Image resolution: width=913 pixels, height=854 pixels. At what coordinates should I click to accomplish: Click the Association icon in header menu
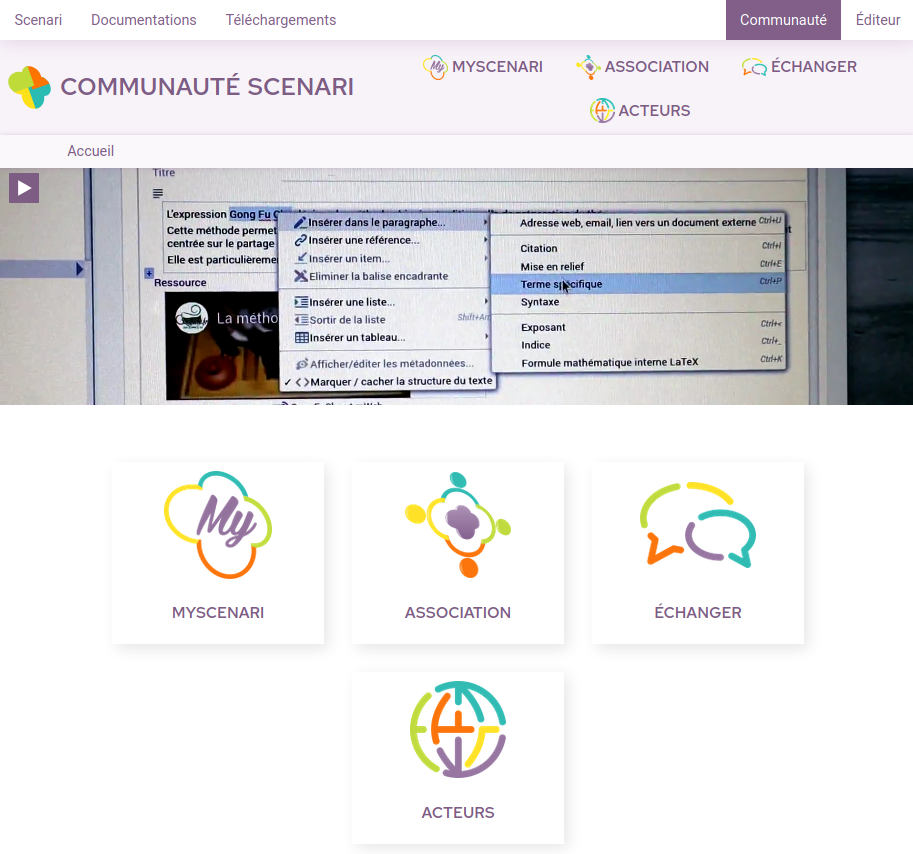(x=588, y=67)
